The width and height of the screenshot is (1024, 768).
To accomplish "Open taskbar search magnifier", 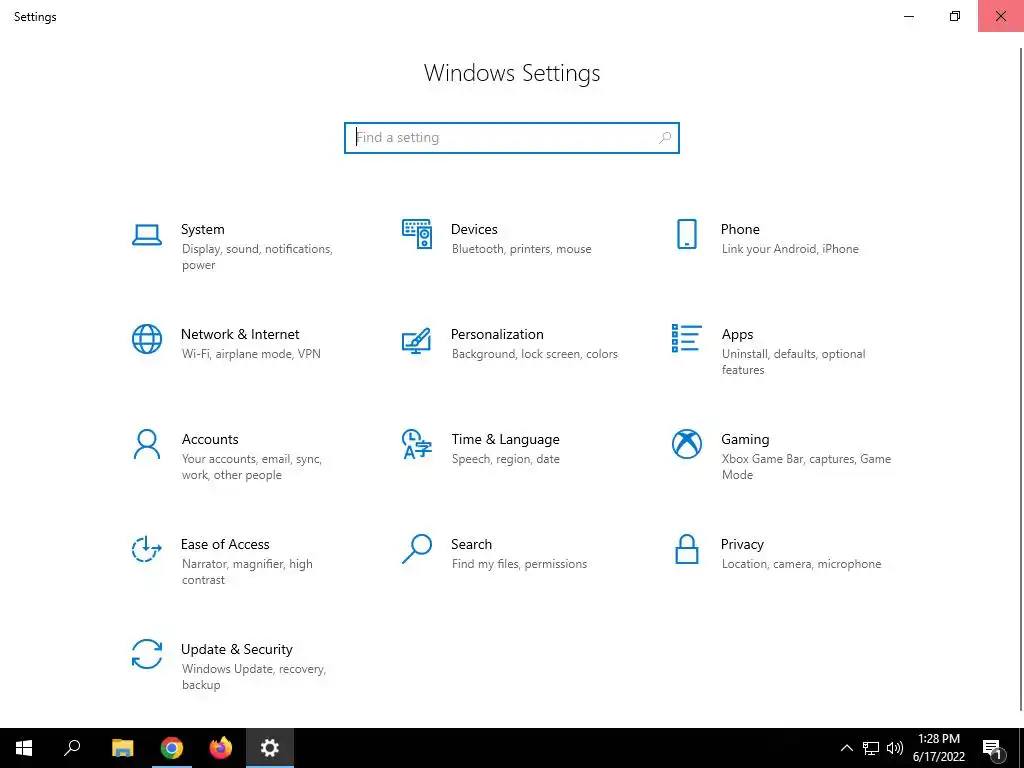I will click(72, 748).
